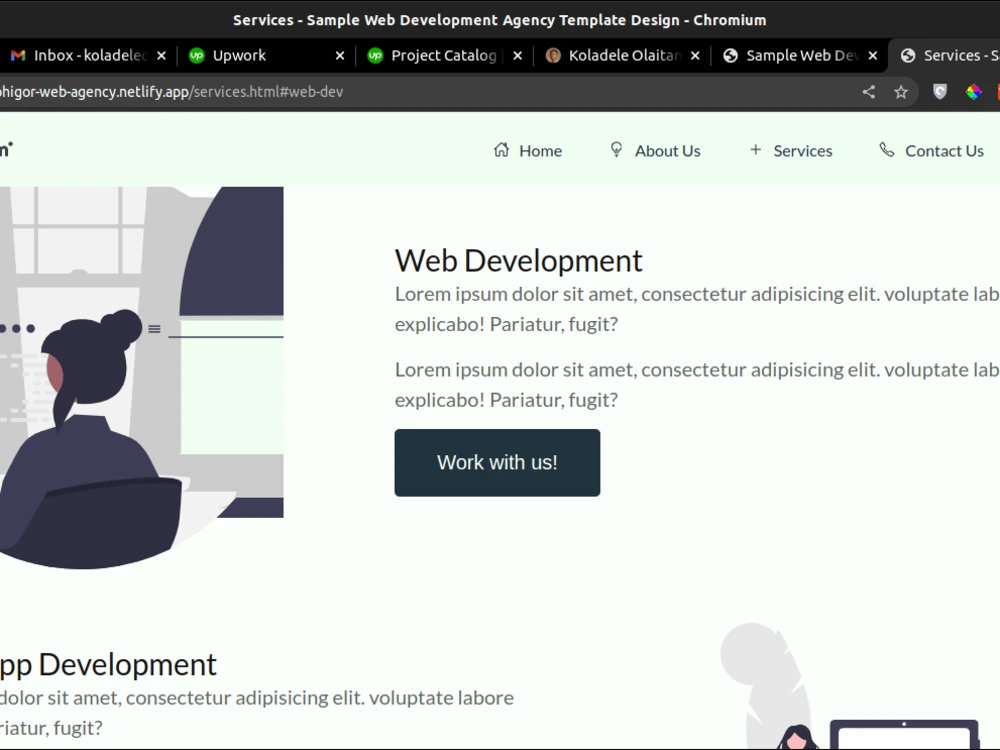Close the Upwork tab

(x=340, y=55)
